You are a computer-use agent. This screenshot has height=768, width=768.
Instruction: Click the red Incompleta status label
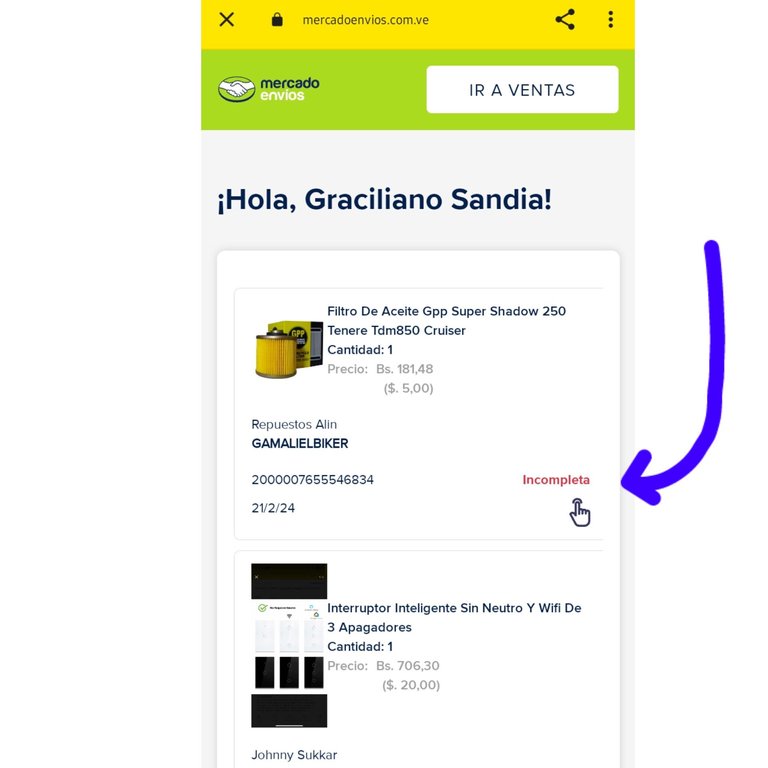click(x=556, y=480)
